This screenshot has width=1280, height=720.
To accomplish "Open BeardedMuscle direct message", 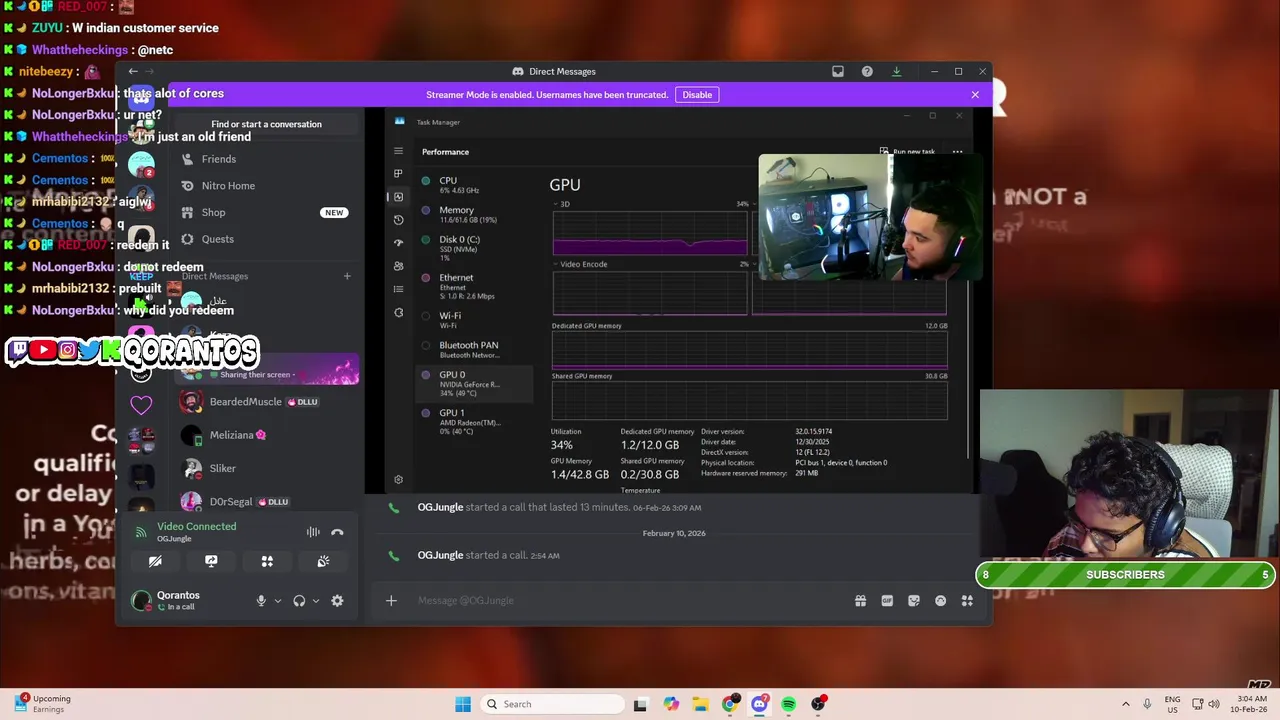I will click(x=266, y=402).
